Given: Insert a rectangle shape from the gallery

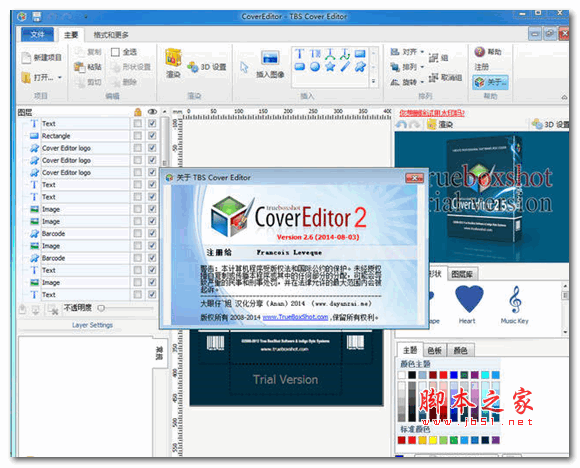Looking at the screenshot, I should click(360, 54).
